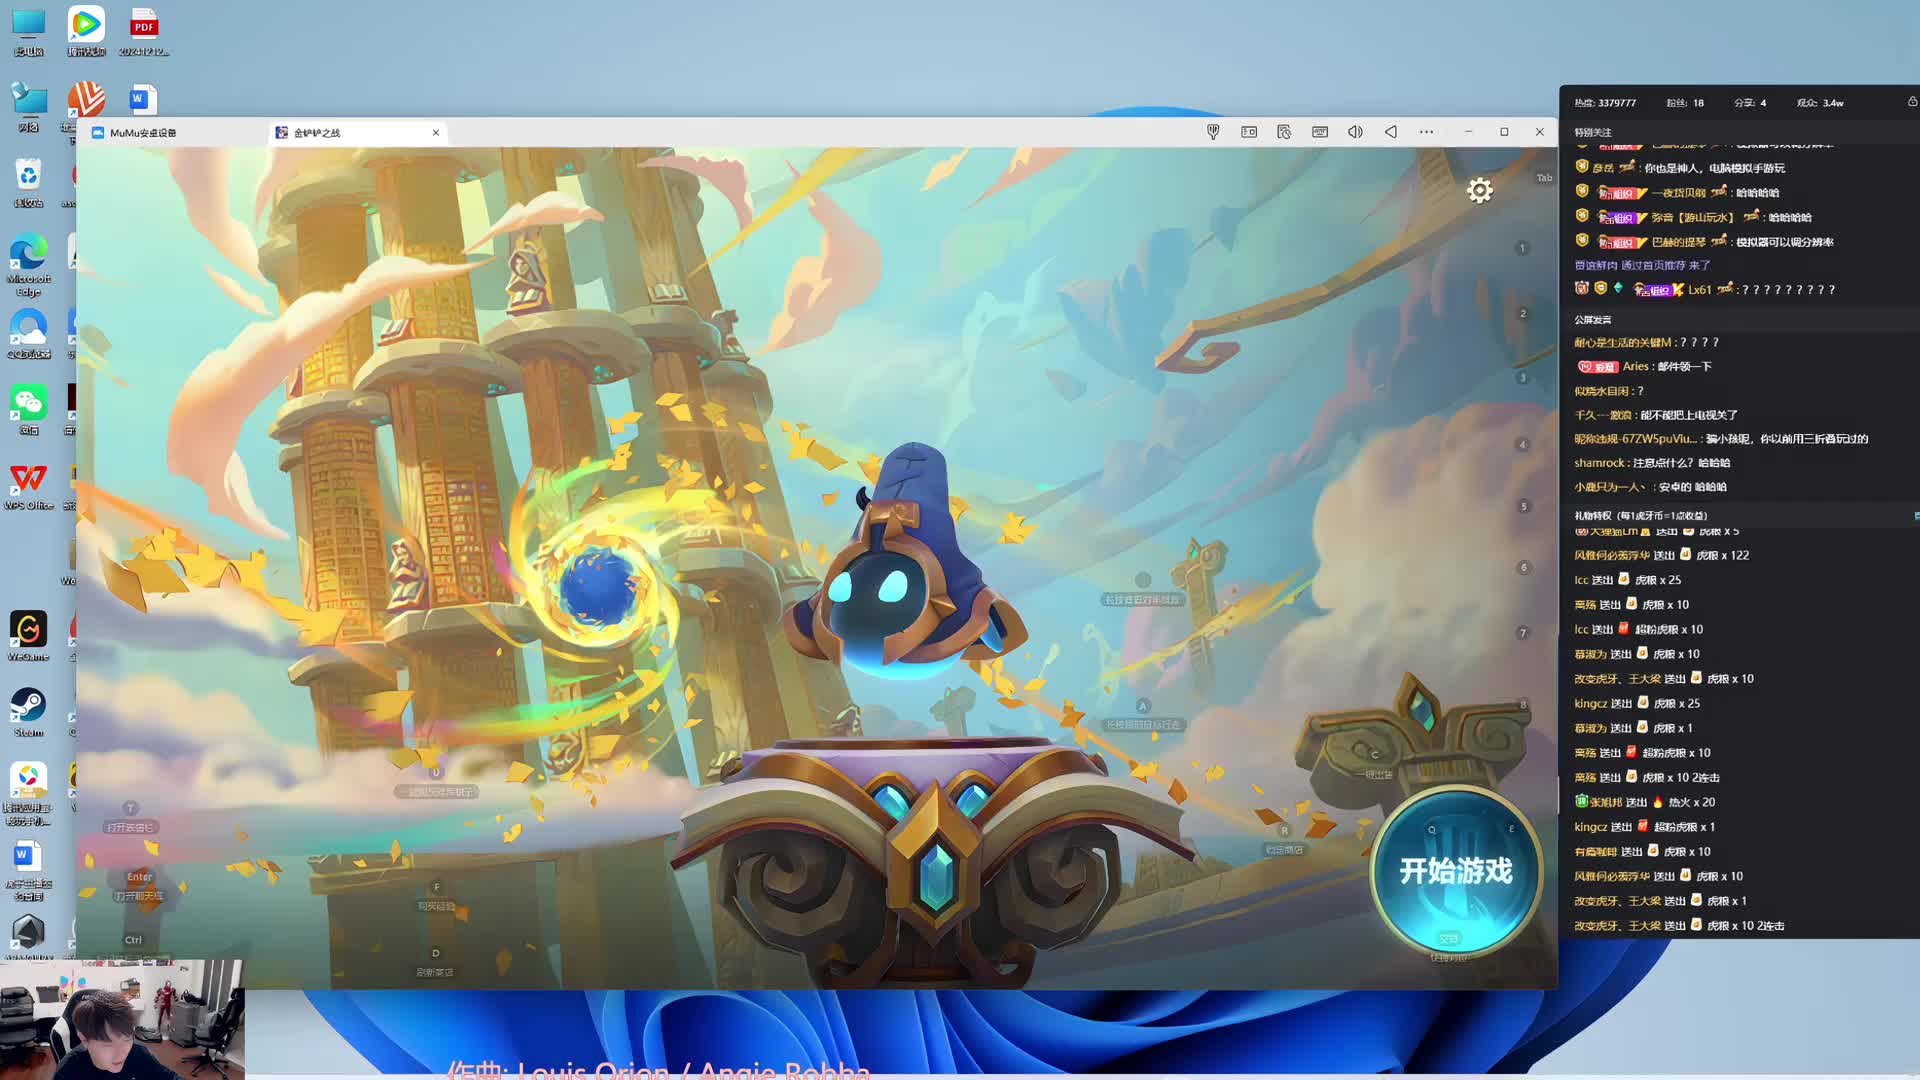Close the 金铲铲之战 tab
The height and width of the screenshot is (1080, 1920).
click(x=436, y=132)
